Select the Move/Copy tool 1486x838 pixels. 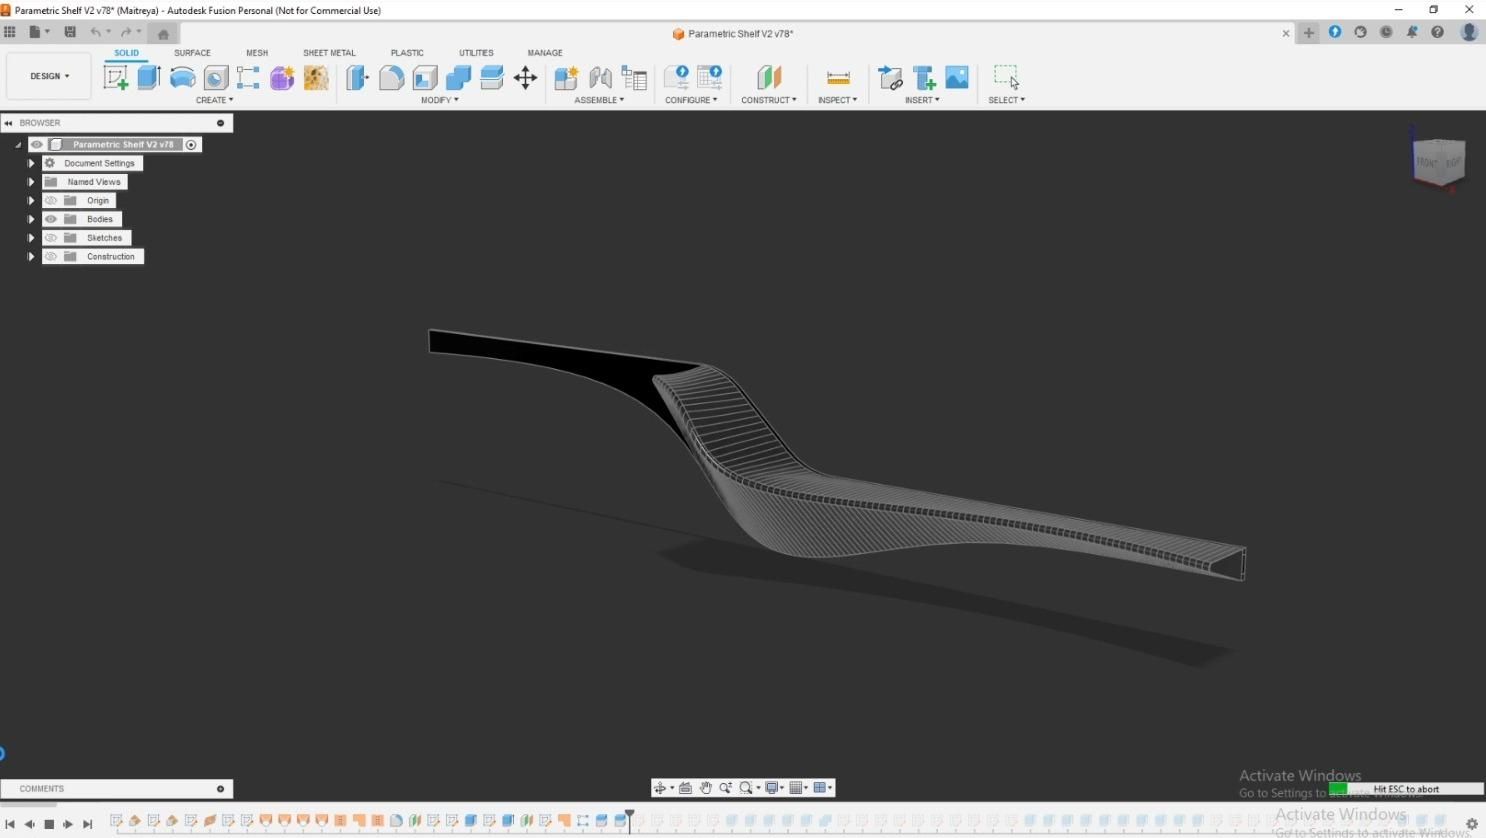(525, 78)
